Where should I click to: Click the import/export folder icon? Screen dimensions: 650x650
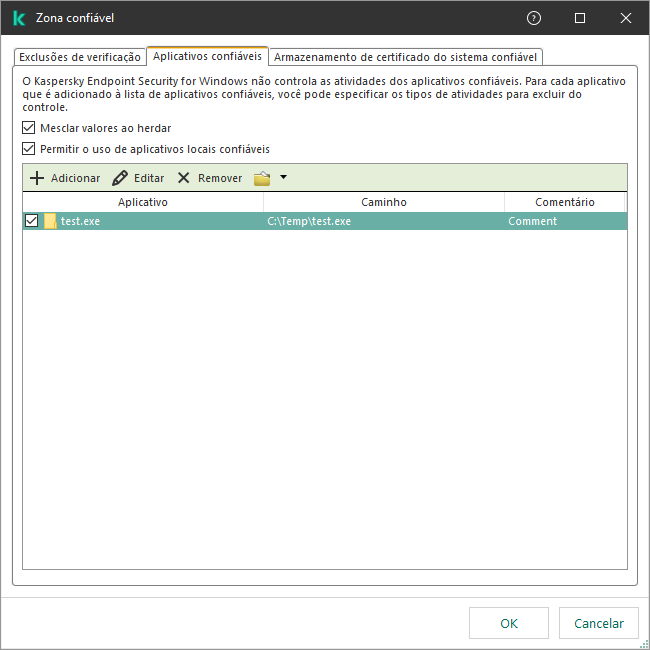(x=262, y=178)
